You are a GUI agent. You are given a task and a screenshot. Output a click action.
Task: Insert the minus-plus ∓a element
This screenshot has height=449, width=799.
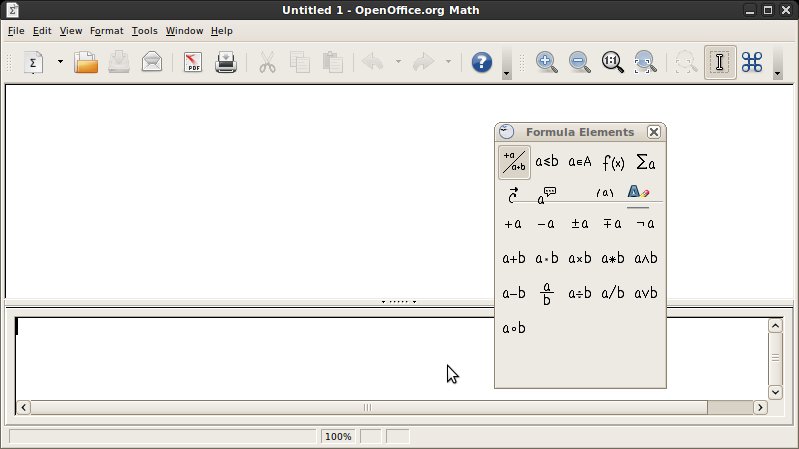(612, 224)
